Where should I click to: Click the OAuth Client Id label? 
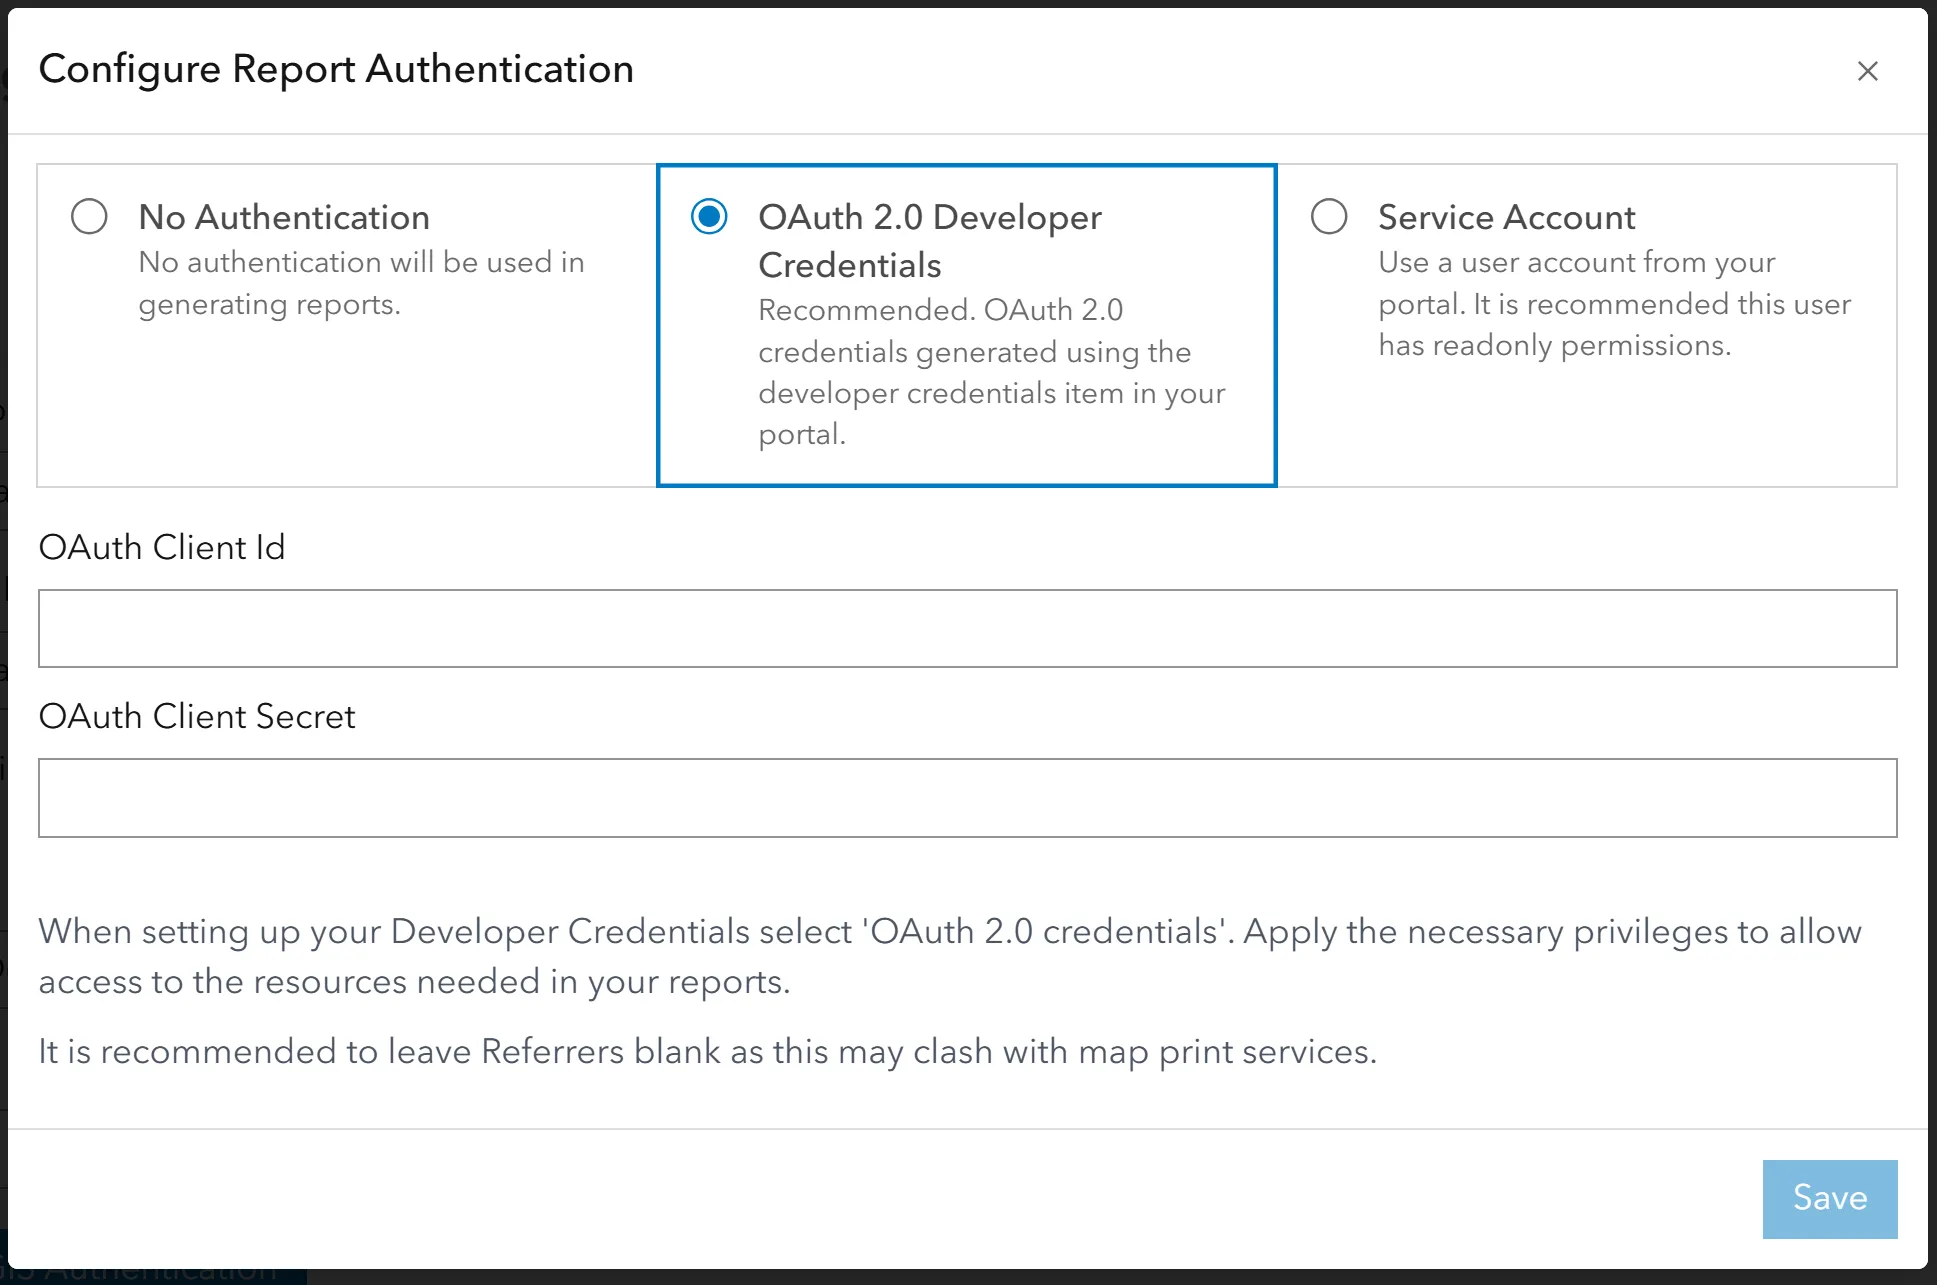(161, 547)
